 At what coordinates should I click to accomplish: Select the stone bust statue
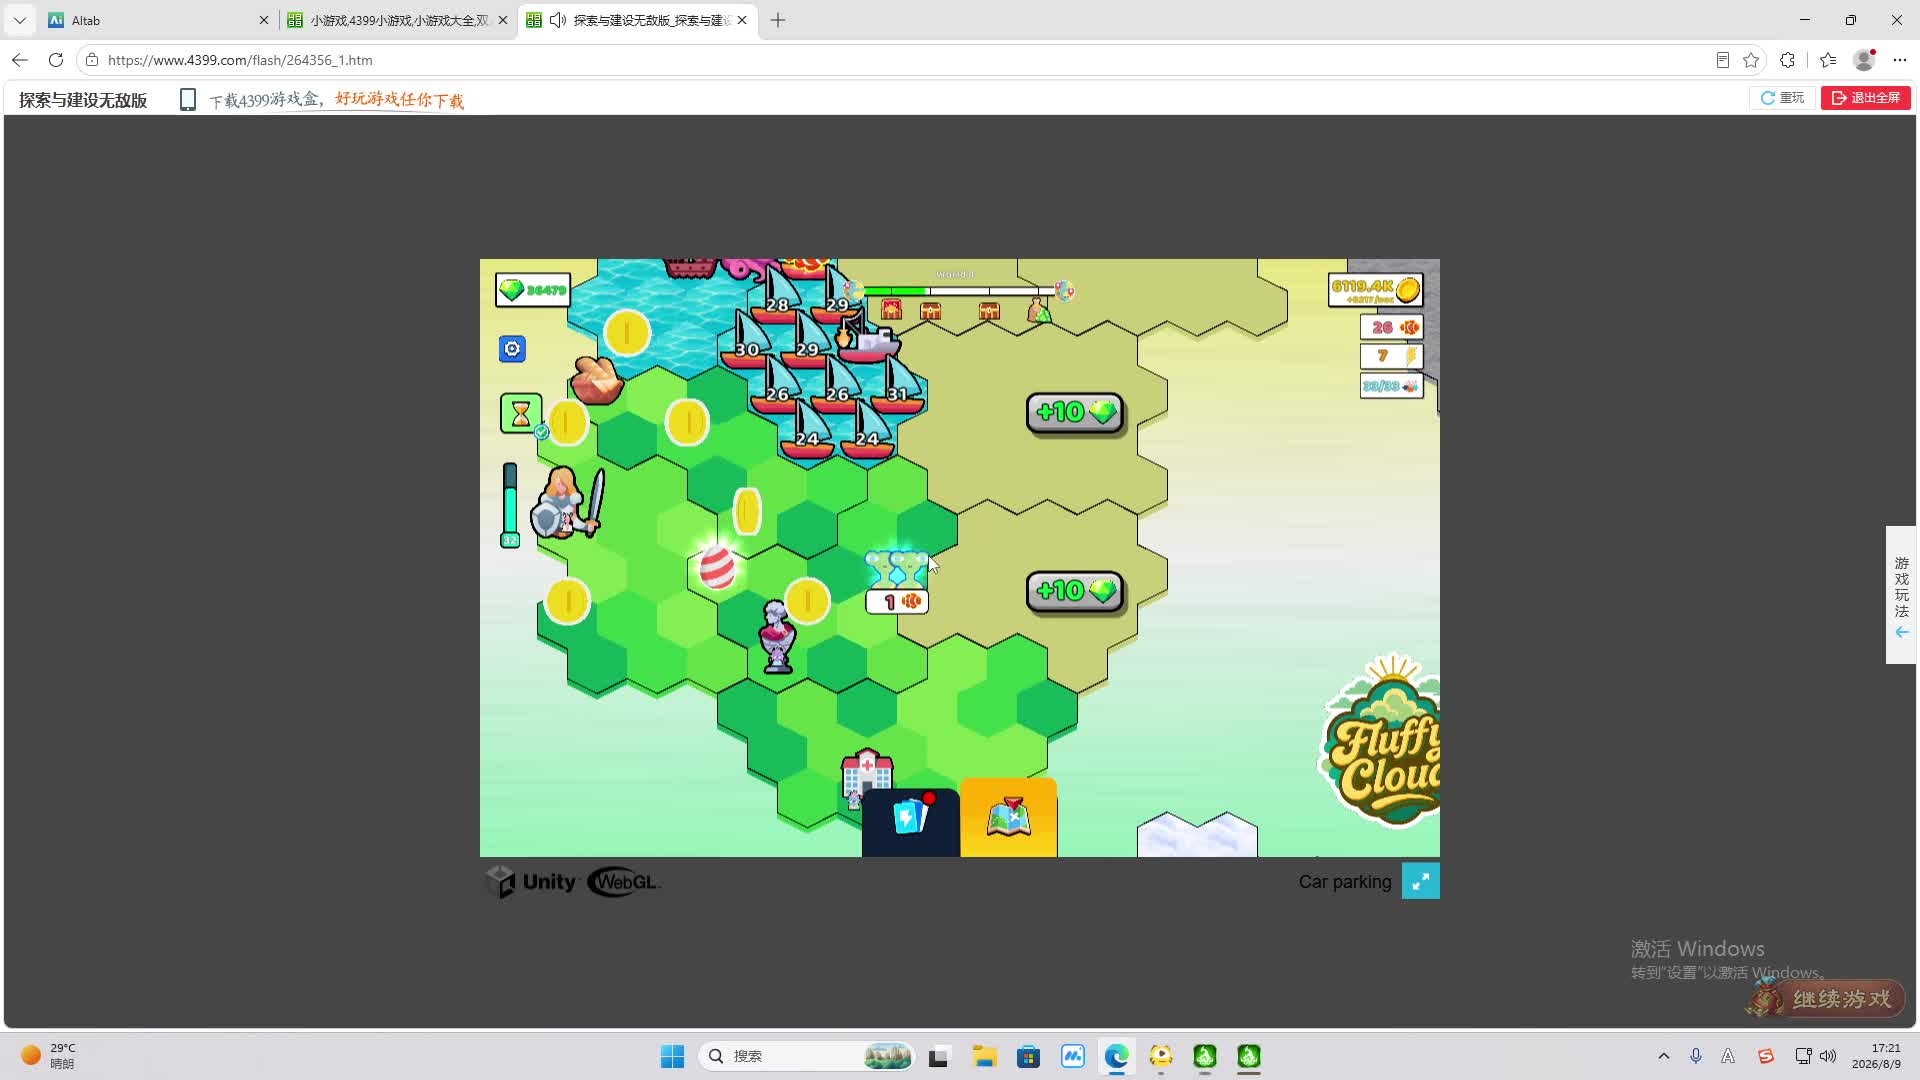(777, 636)
